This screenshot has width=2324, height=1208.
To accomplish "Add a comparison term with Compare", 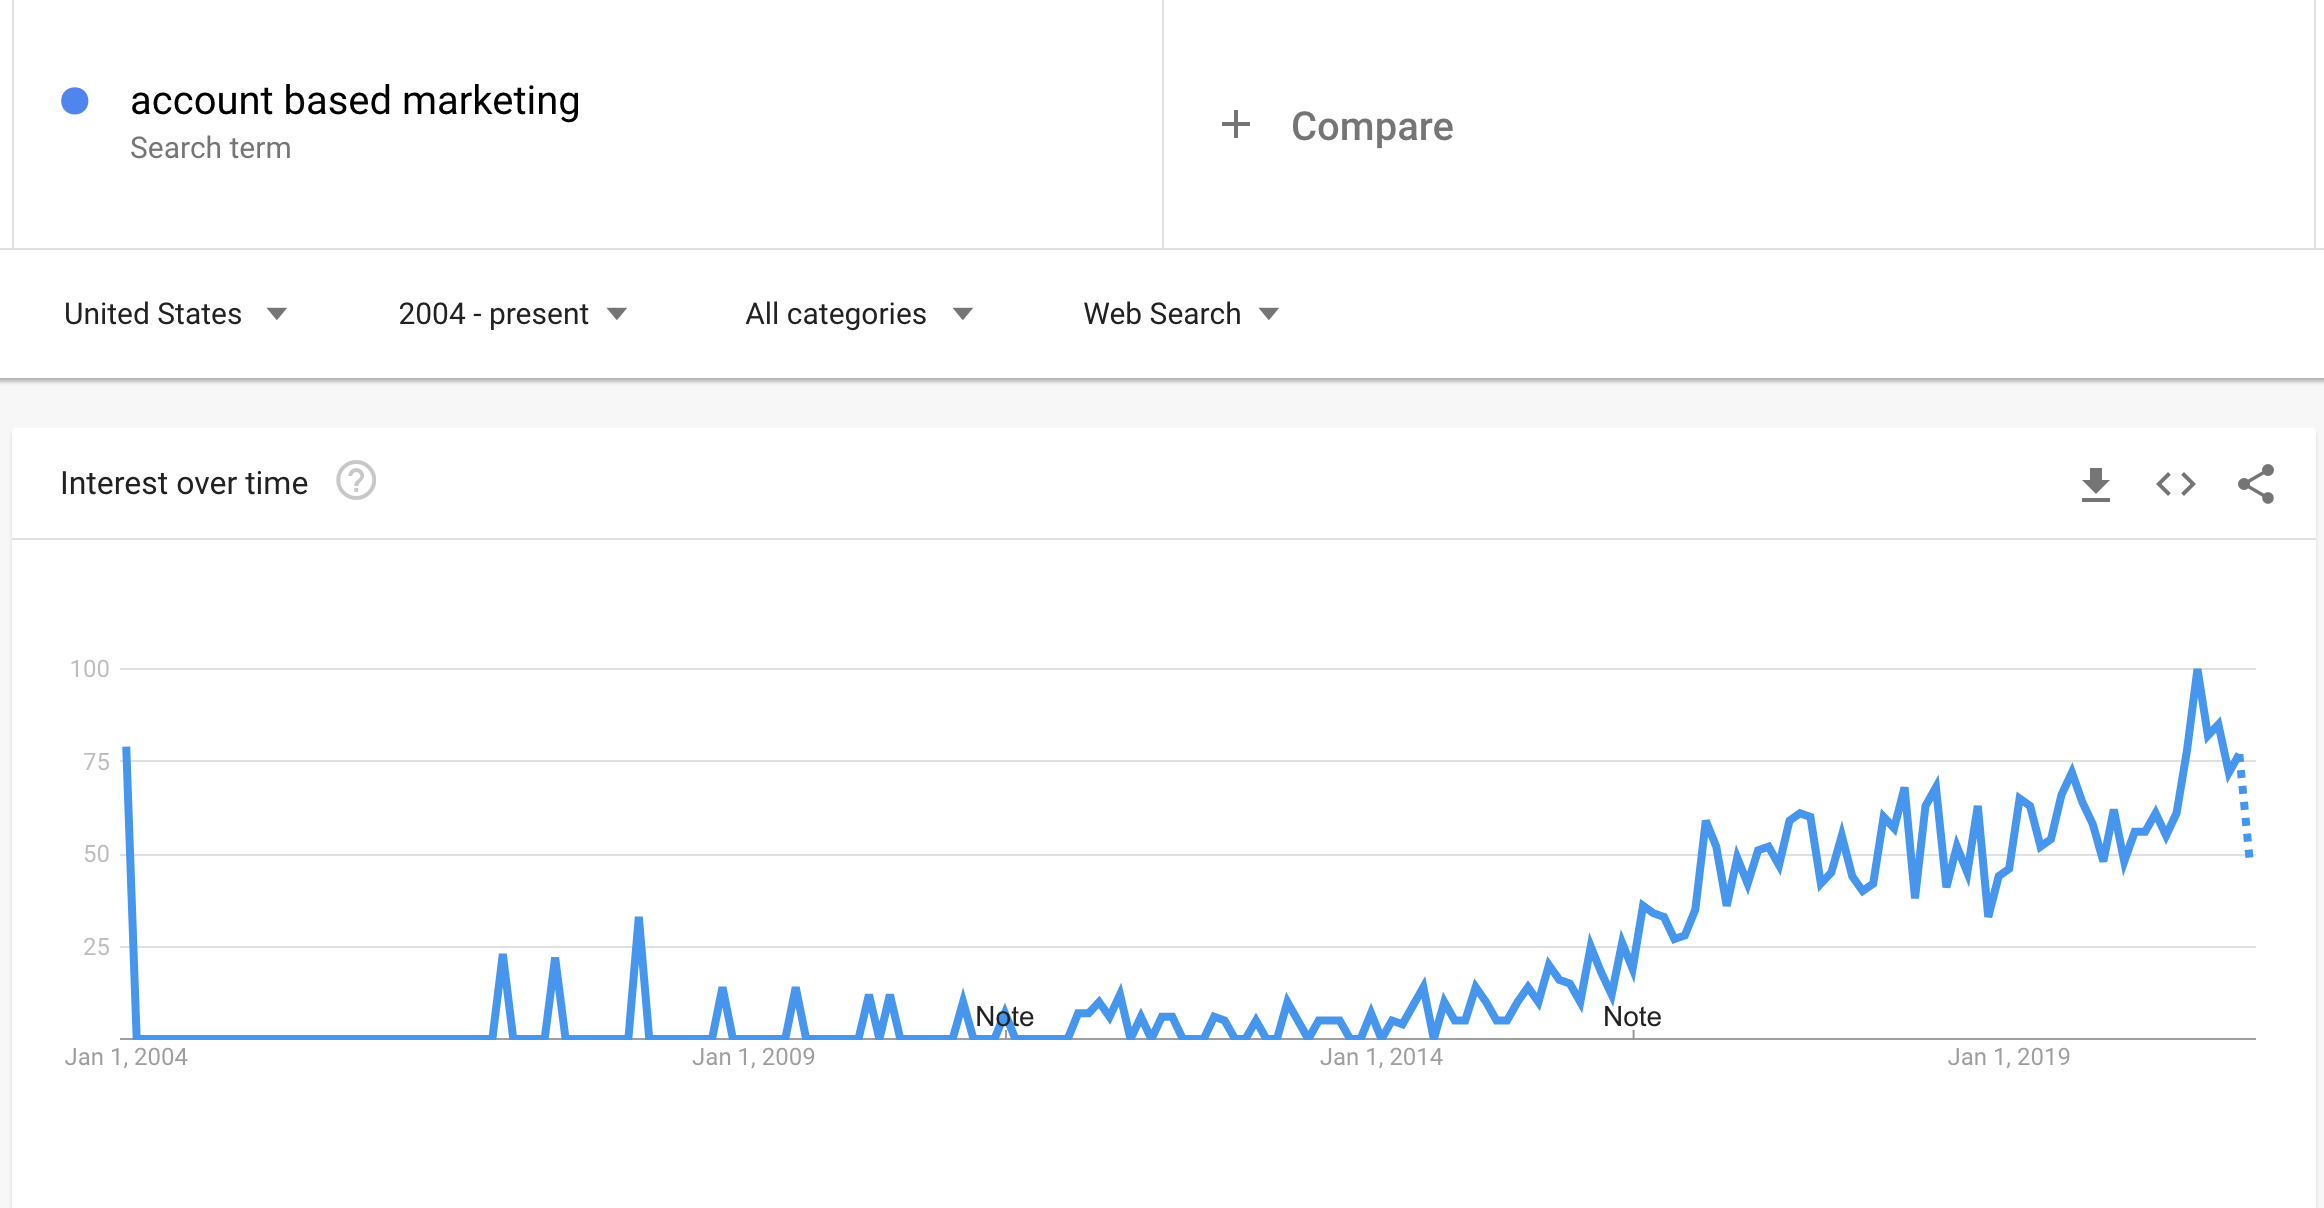I will (x=1371, y=126).
